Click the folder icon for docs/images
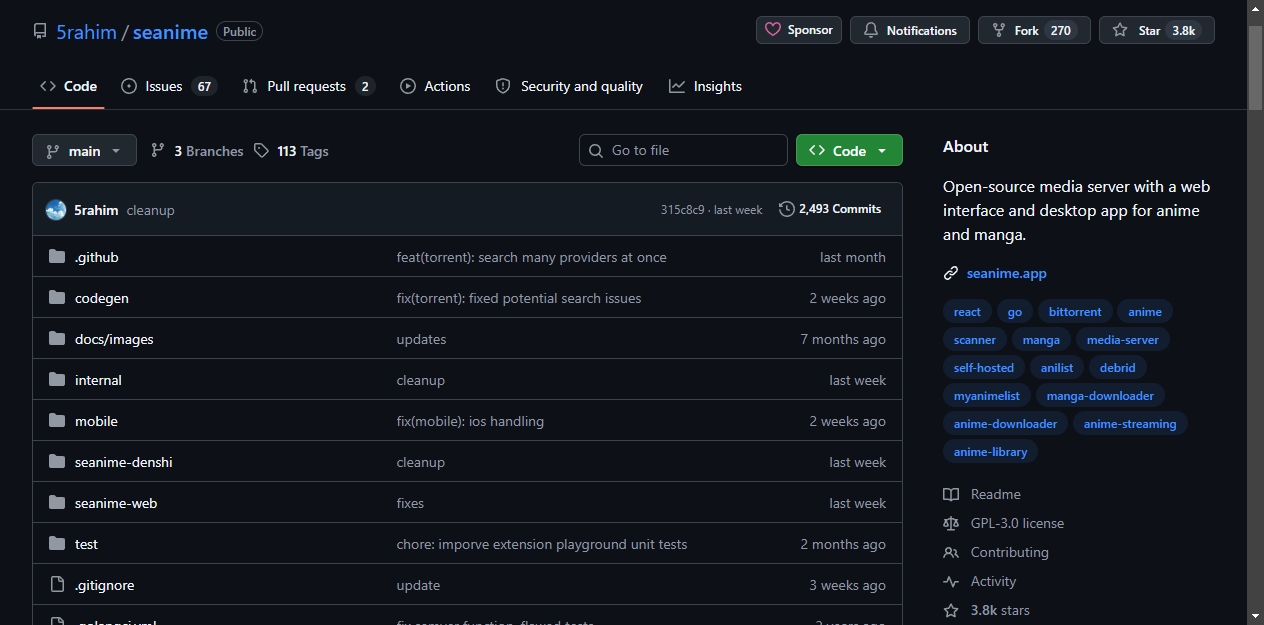Image resolution: width=1264 pixels, height=625 pixels. pyautogui.click(x=57, y=339)
